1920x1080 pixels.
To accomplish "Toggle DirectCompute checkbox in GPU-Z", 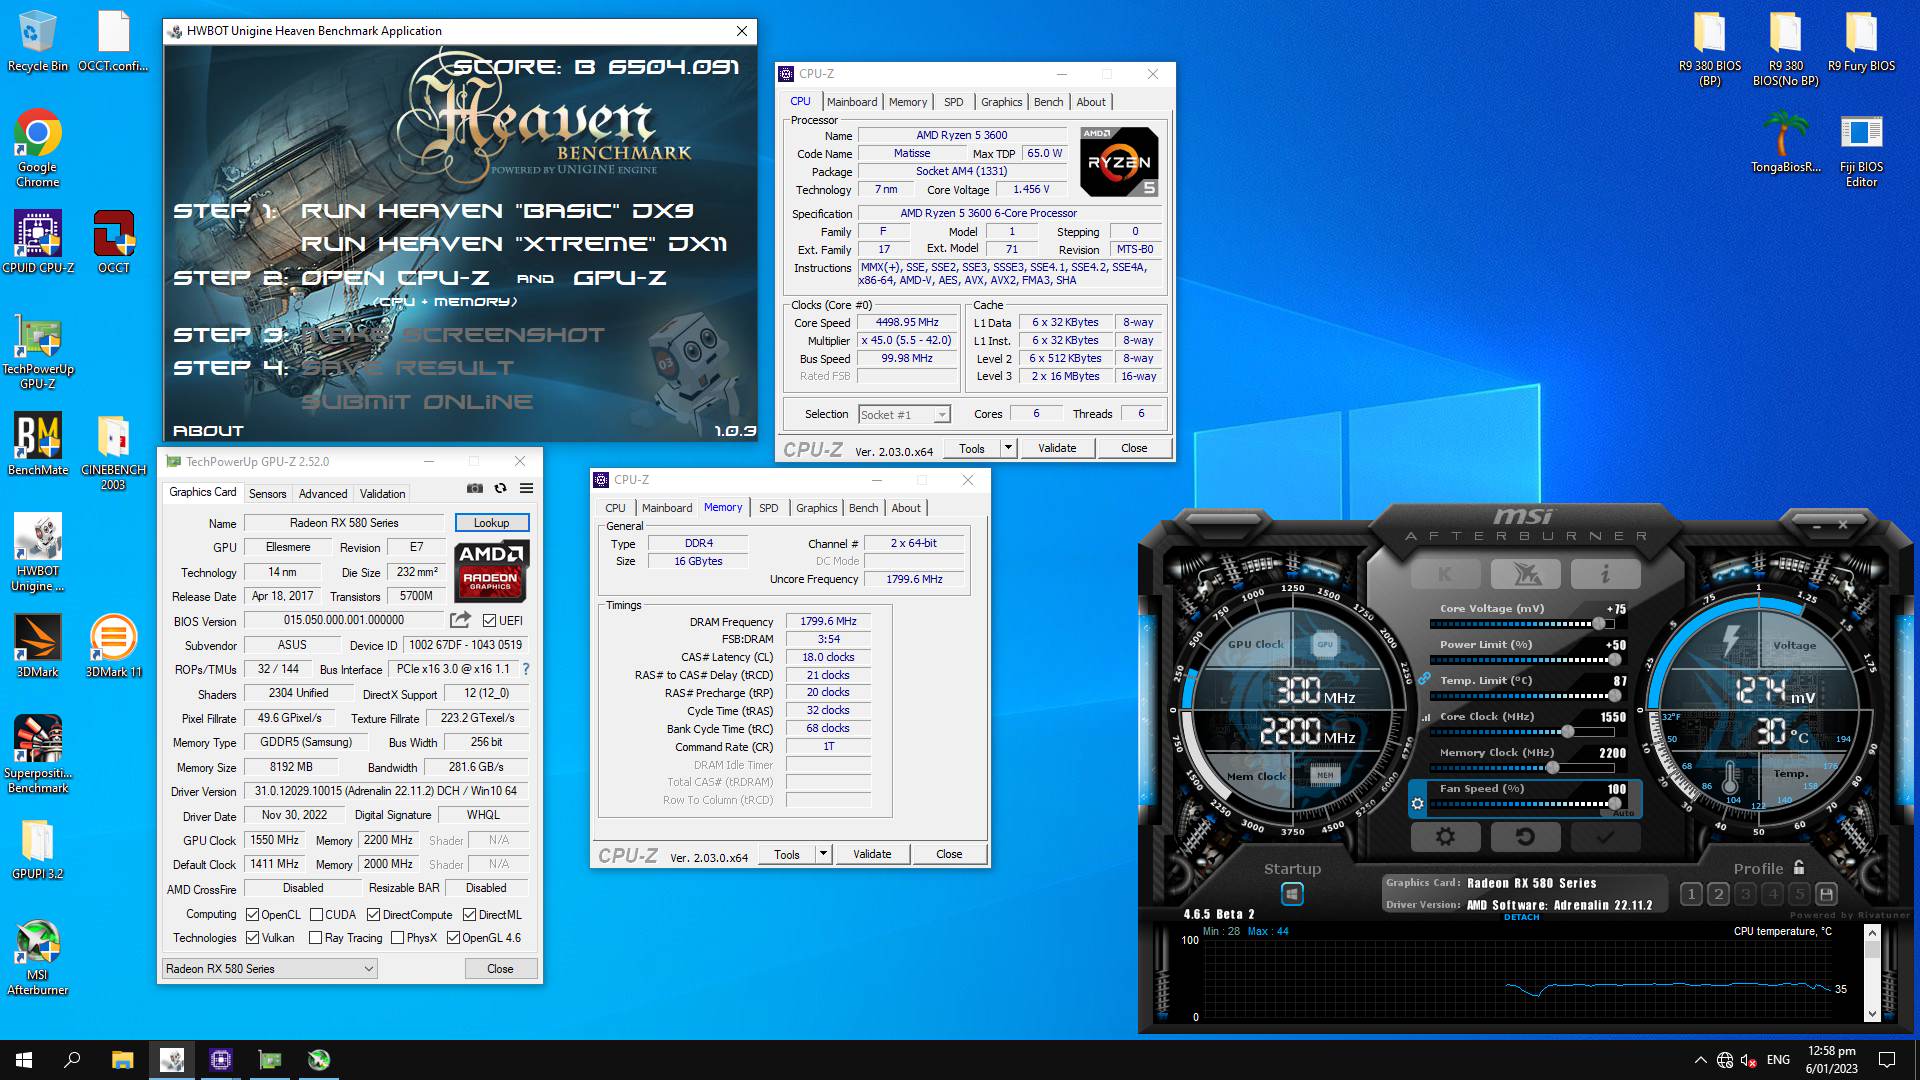I will [373, 914].
